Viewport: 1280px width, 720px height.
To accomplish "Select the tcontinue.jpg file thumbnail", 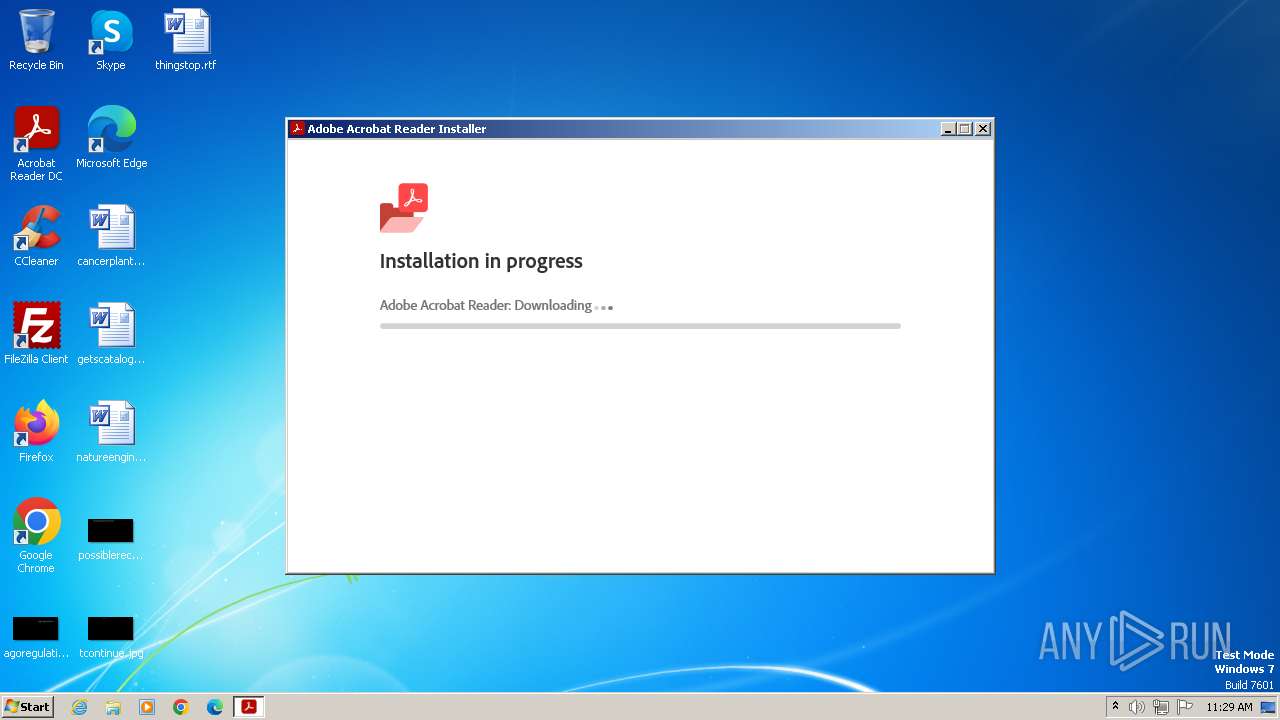I will click(111, 637).
